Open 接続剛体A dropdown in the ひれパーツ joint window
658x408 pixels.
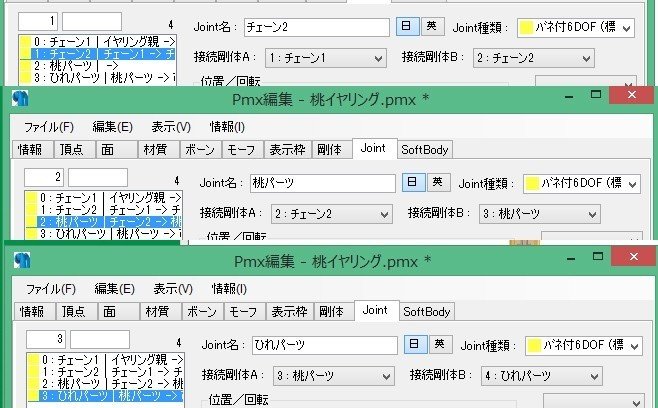334,376
